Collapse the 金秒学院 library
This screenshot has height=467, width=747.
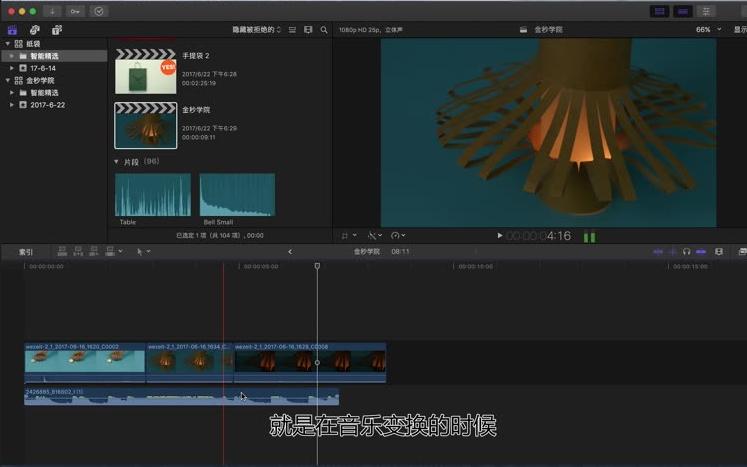coord(7,80)
